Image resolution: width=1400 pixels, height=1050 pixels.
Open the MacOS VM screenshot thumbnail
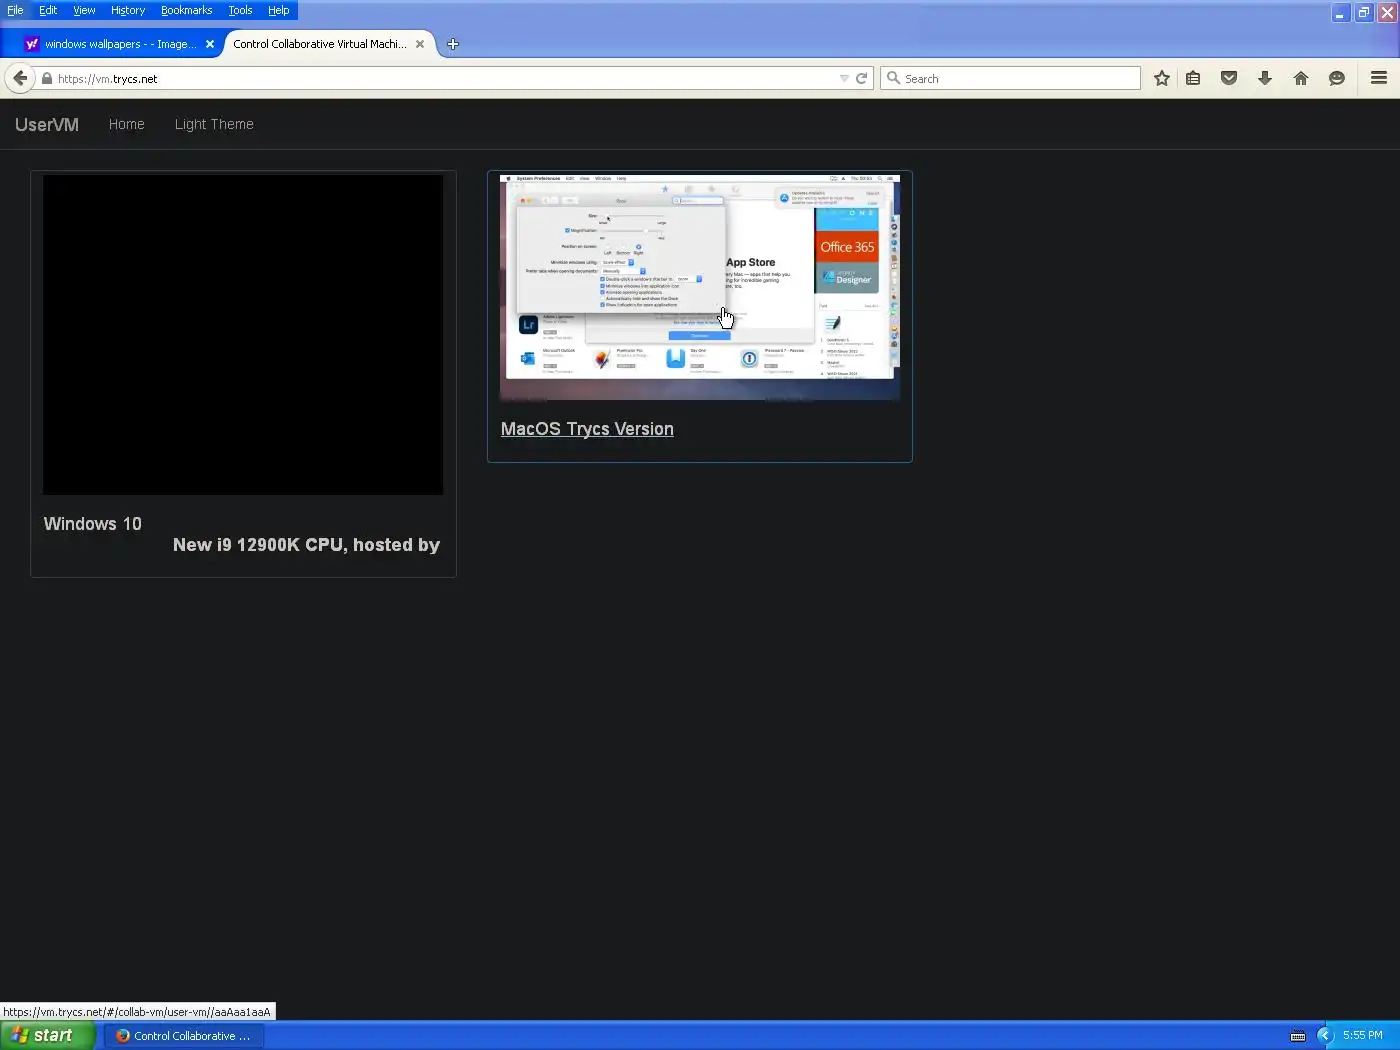(700, 287)
